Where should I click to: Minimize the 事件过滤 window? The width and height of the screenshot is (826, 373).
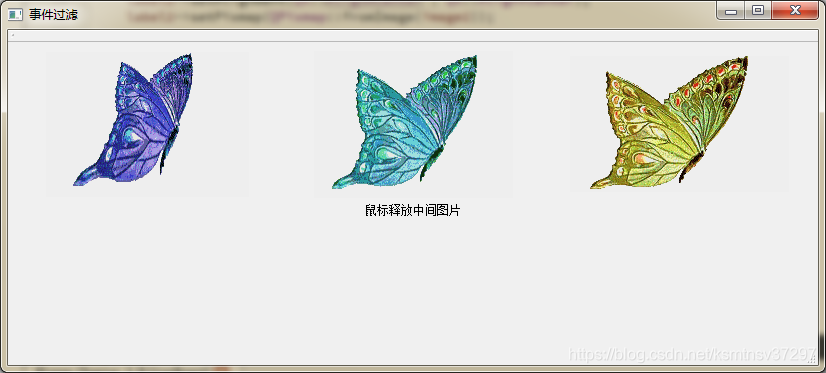(x=731, y=11)
